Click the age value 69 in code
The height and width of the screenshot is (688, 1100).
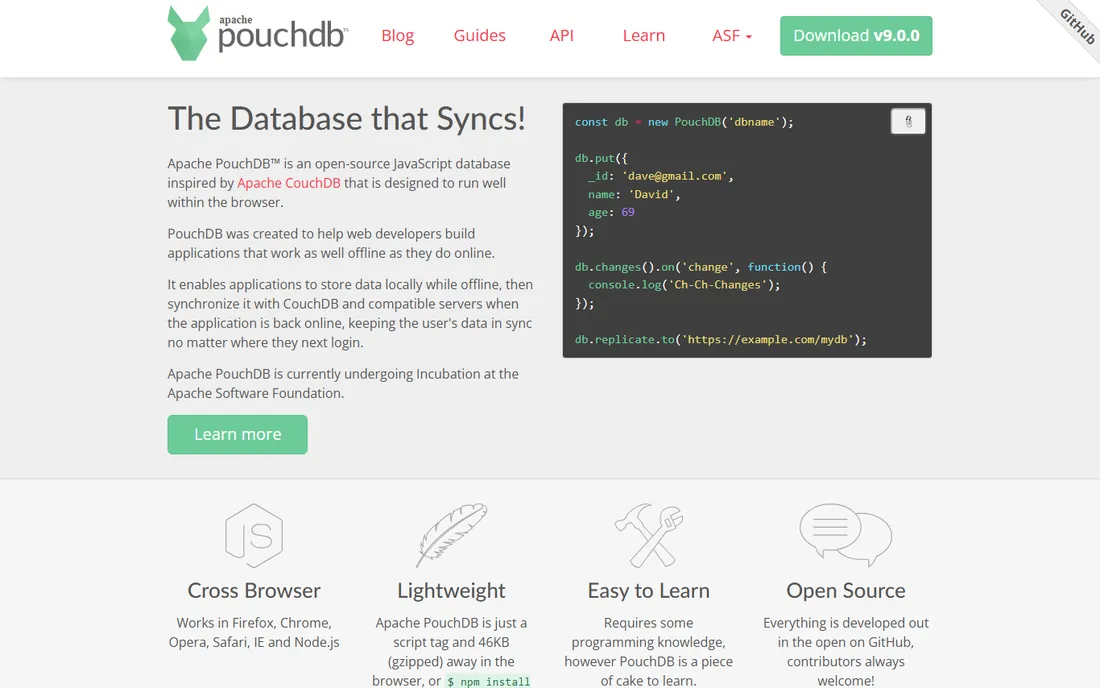628,213
